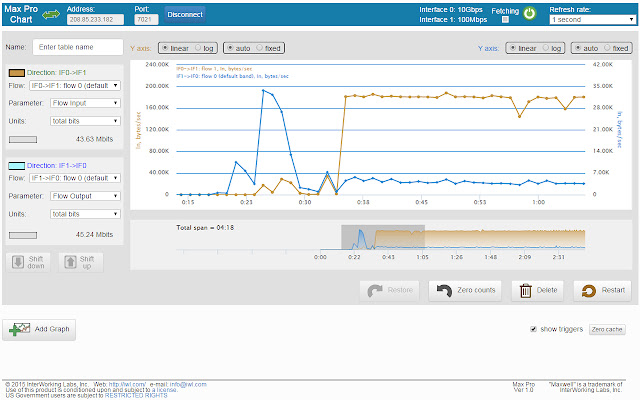The image size is (640, 400).
Task: Click the Address input field
Action: [96, 19]
